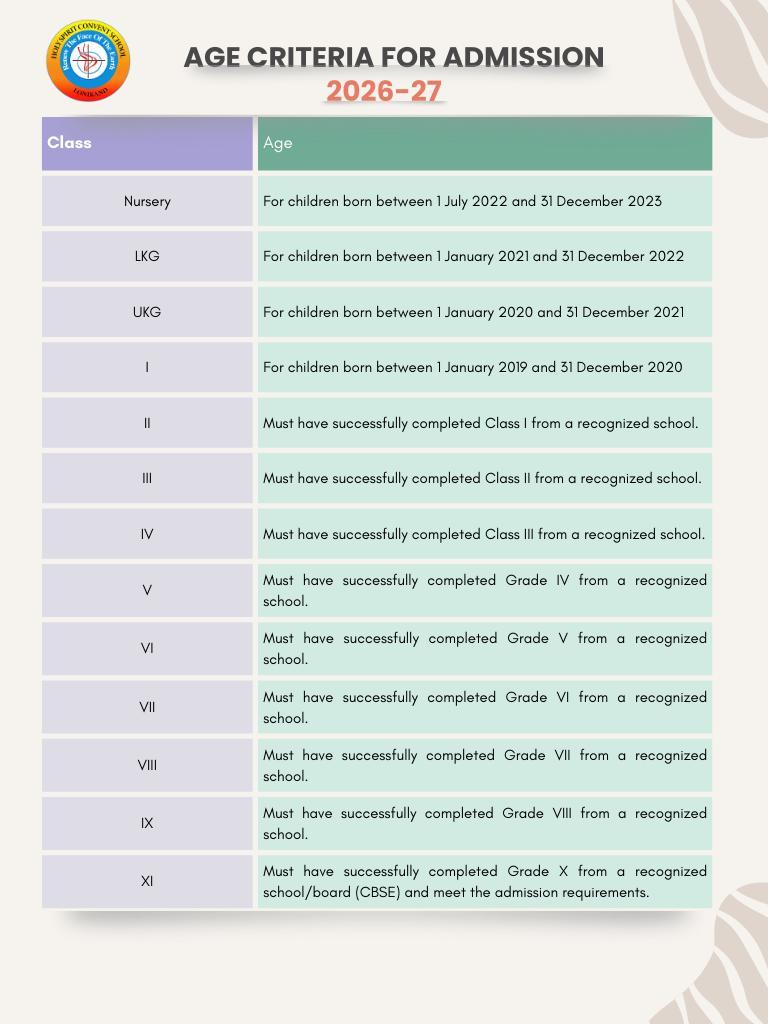Click the LKG birth date range text
This screenshot has width=768, height=1024.
click(x=473, y=256)
